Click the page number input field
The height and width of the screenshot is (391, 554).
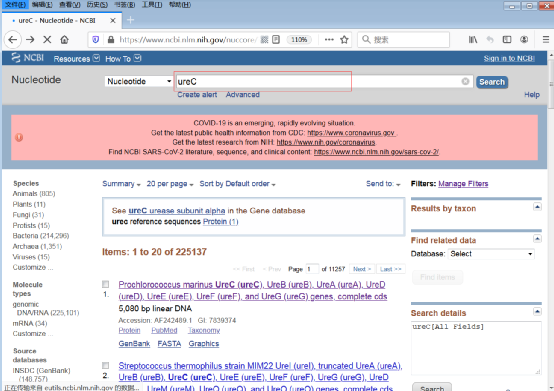pos(312,269)
